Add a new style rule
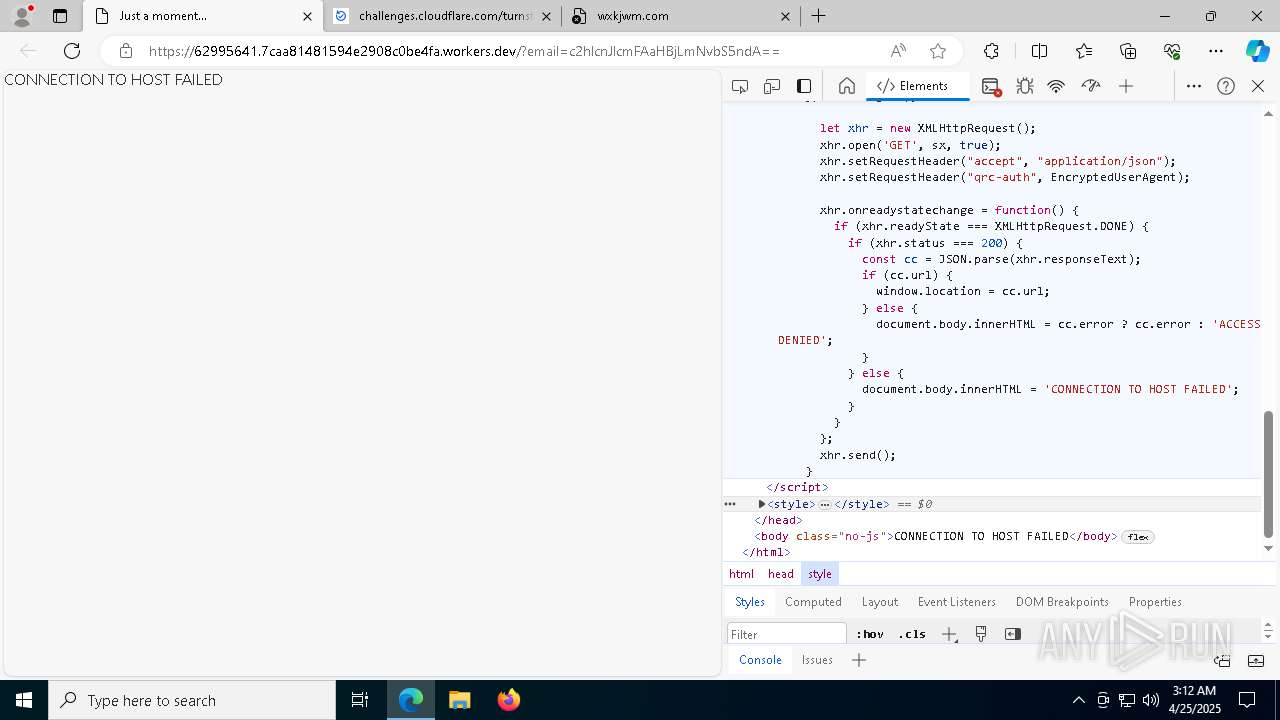 click(x=949, y=634)
